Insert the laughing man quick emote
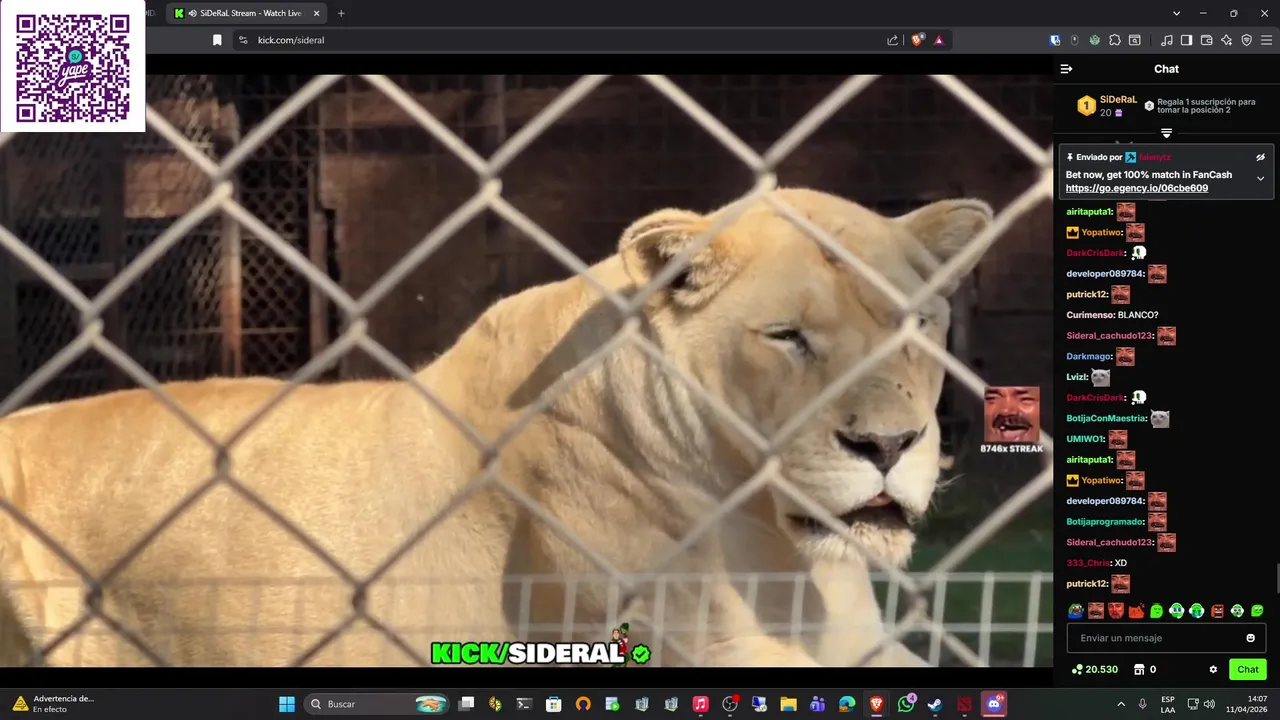 1096,611
